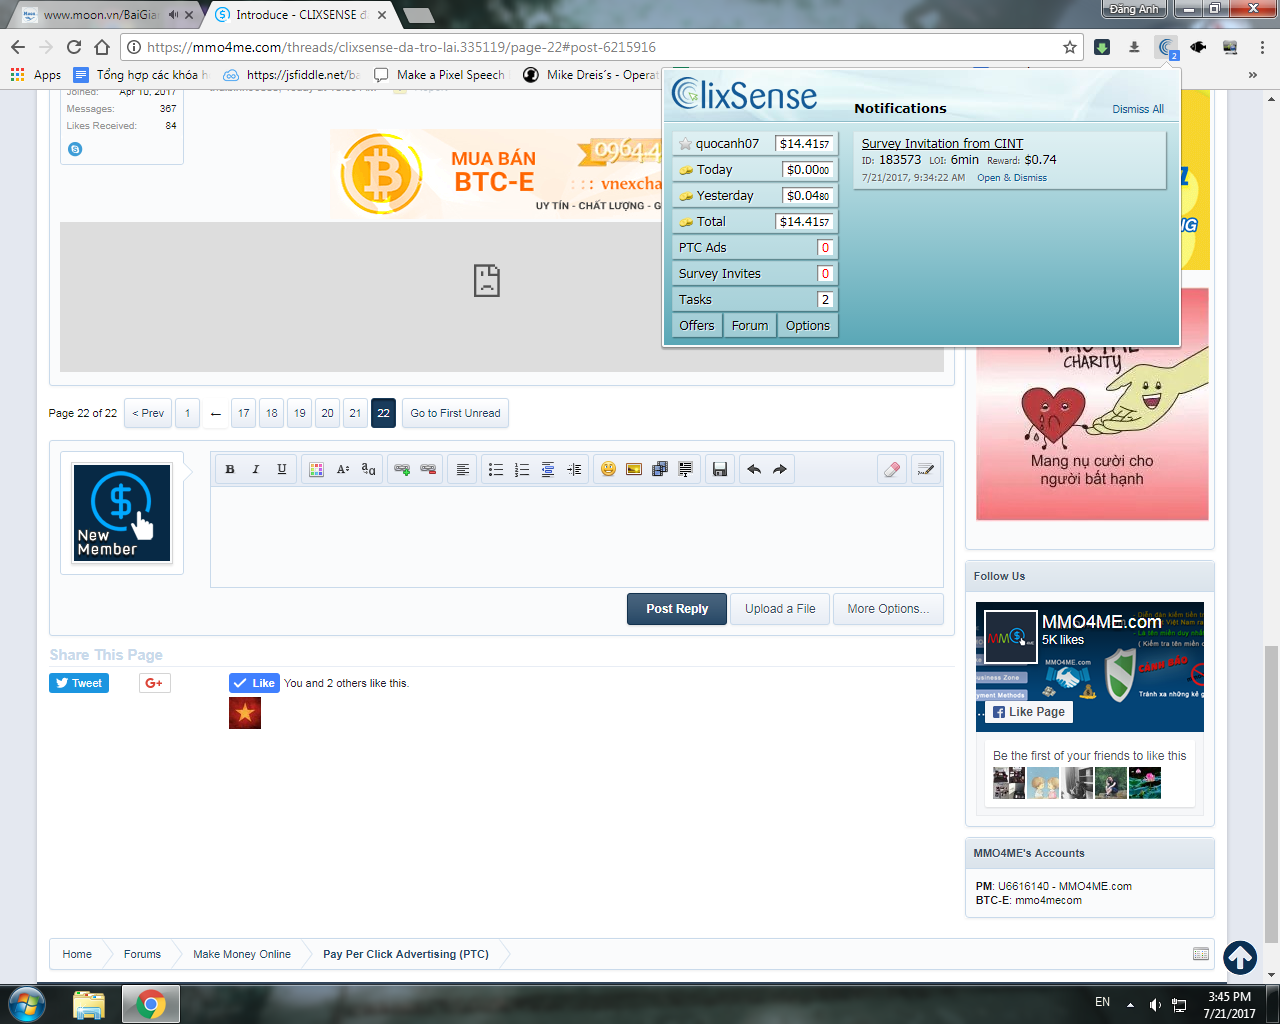Open Survey Invitation from CINT link
The width and height of the screenshot is (1280, 1024).
tap(942, 144)
